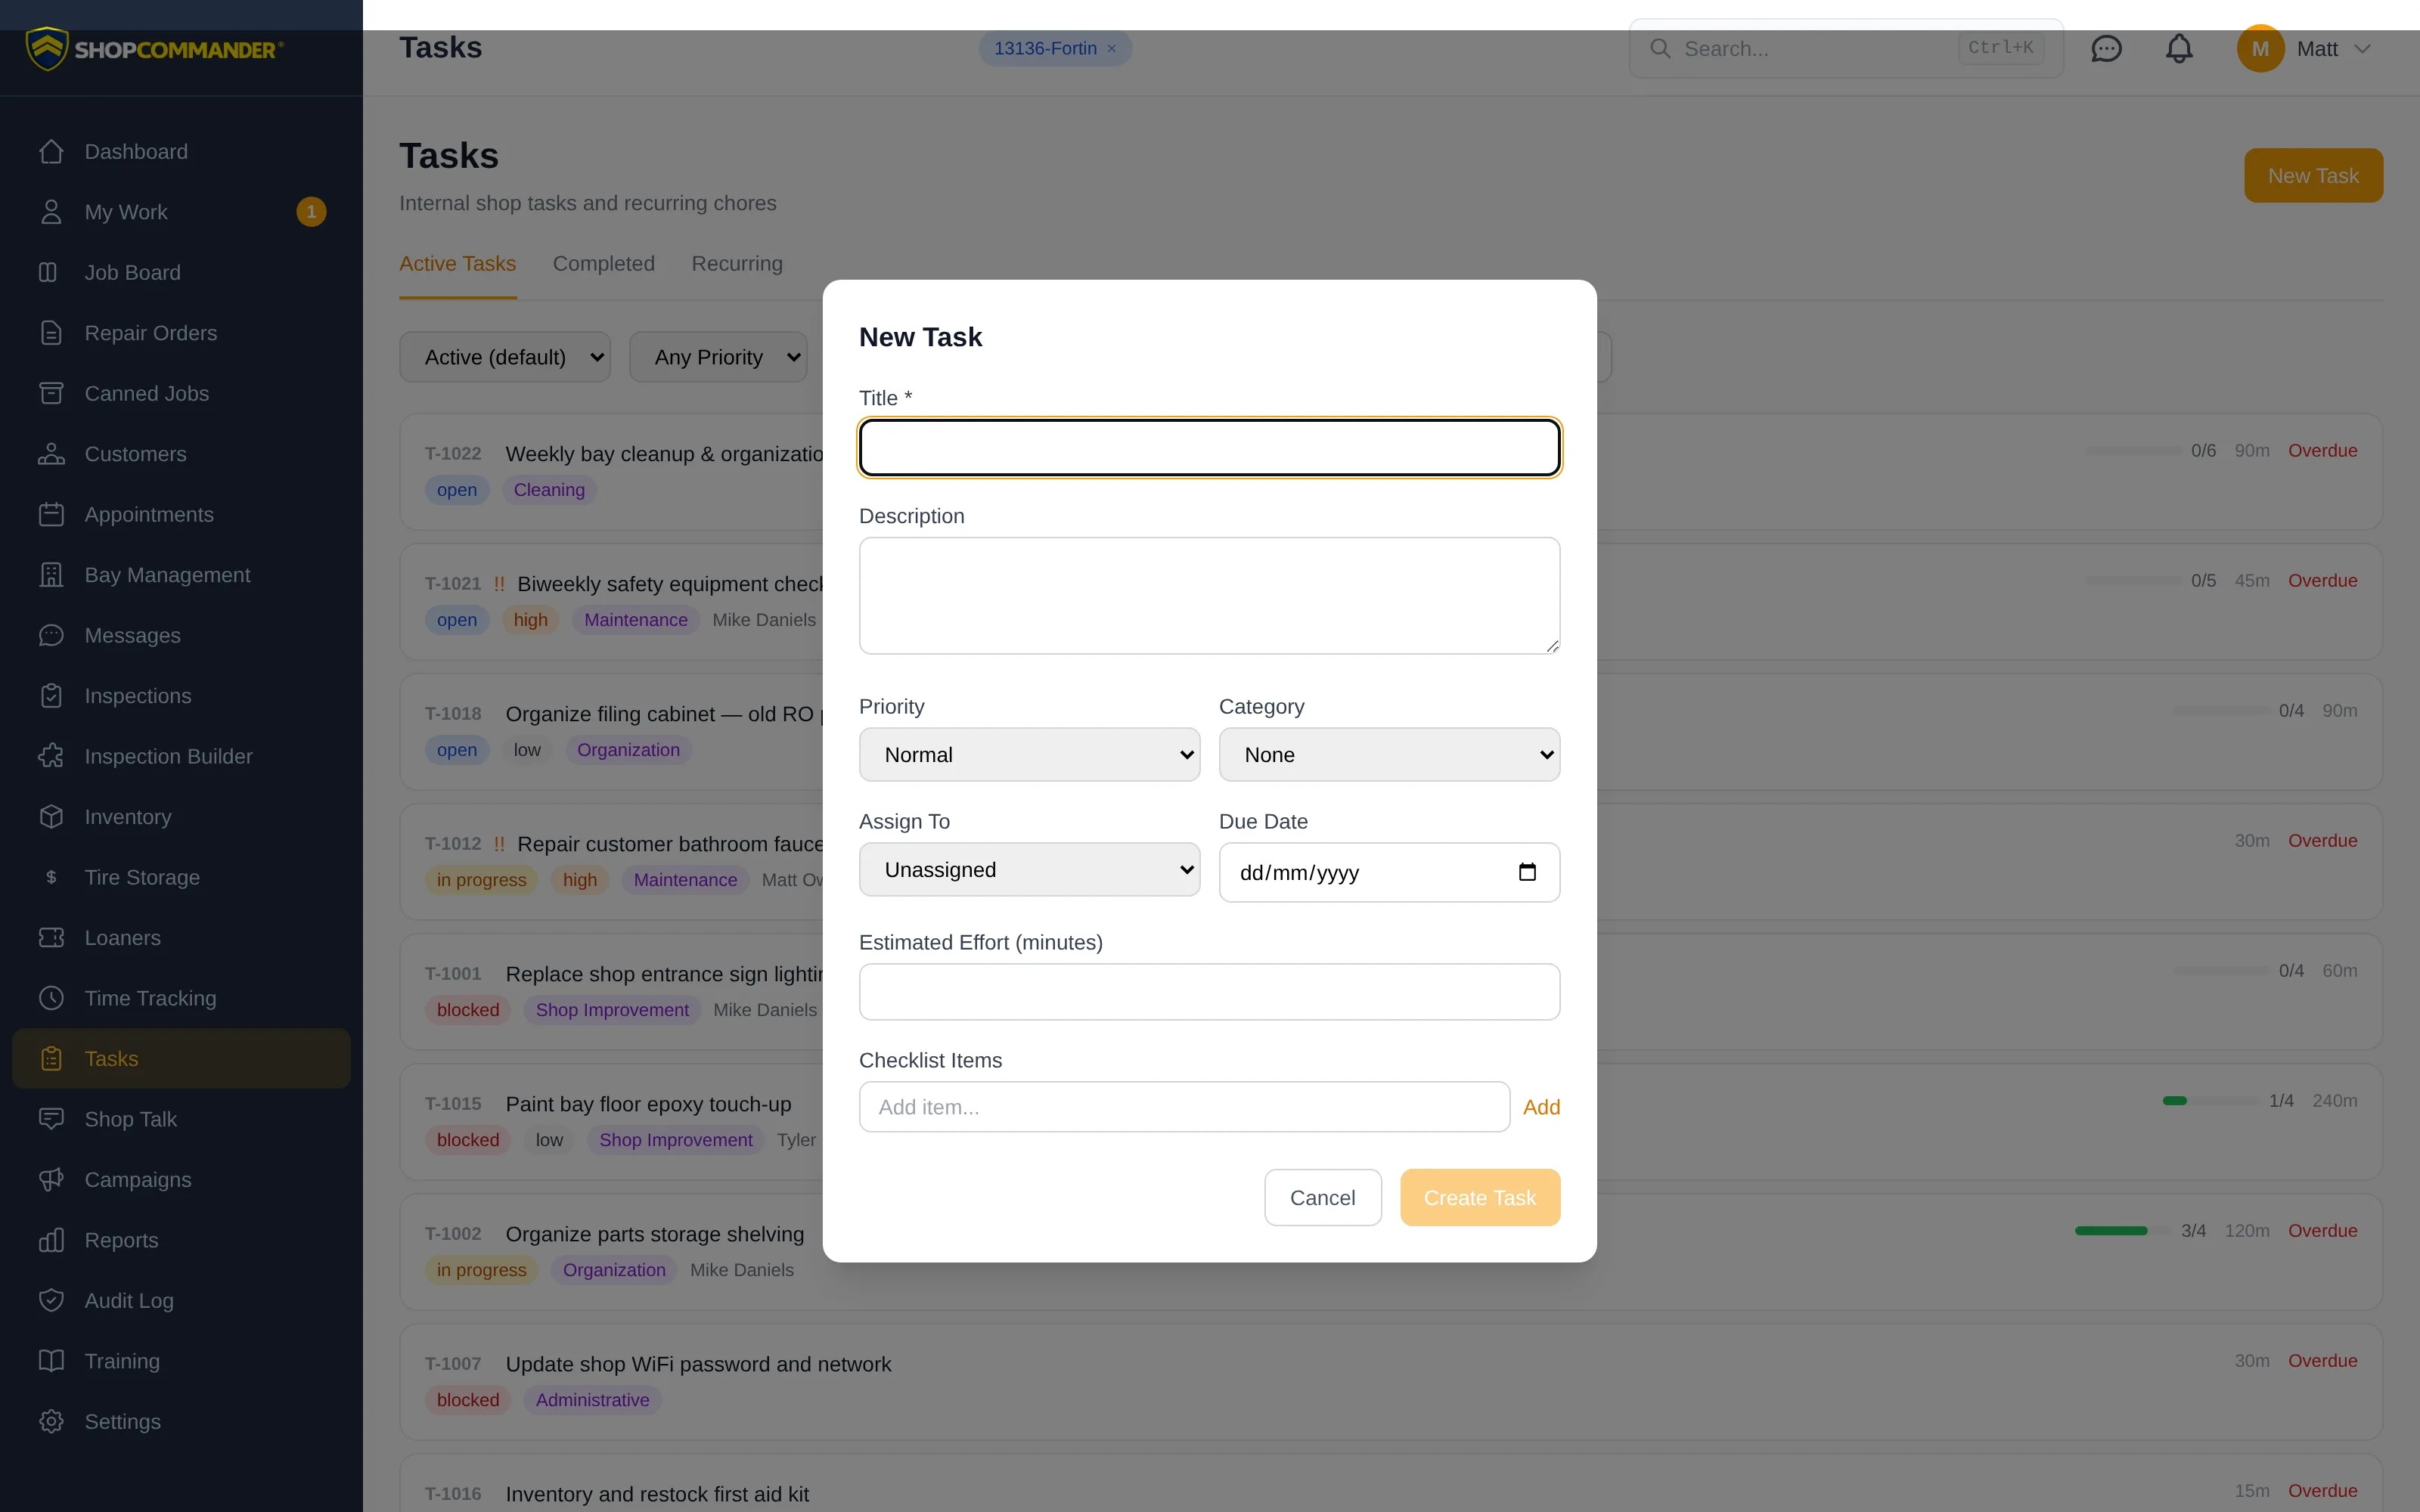Click the Loaners ticket icon
The height and width of the screenshot is (1512, 2420).
51,938
